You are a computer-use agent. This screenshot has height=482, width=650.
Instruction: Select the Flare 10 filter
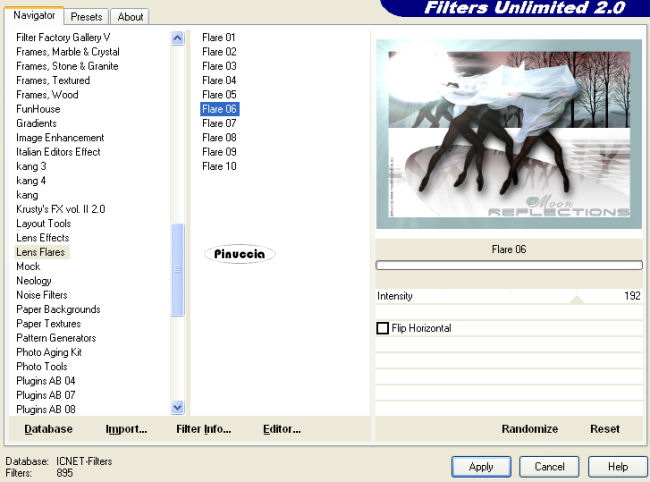tap(219, 166)
